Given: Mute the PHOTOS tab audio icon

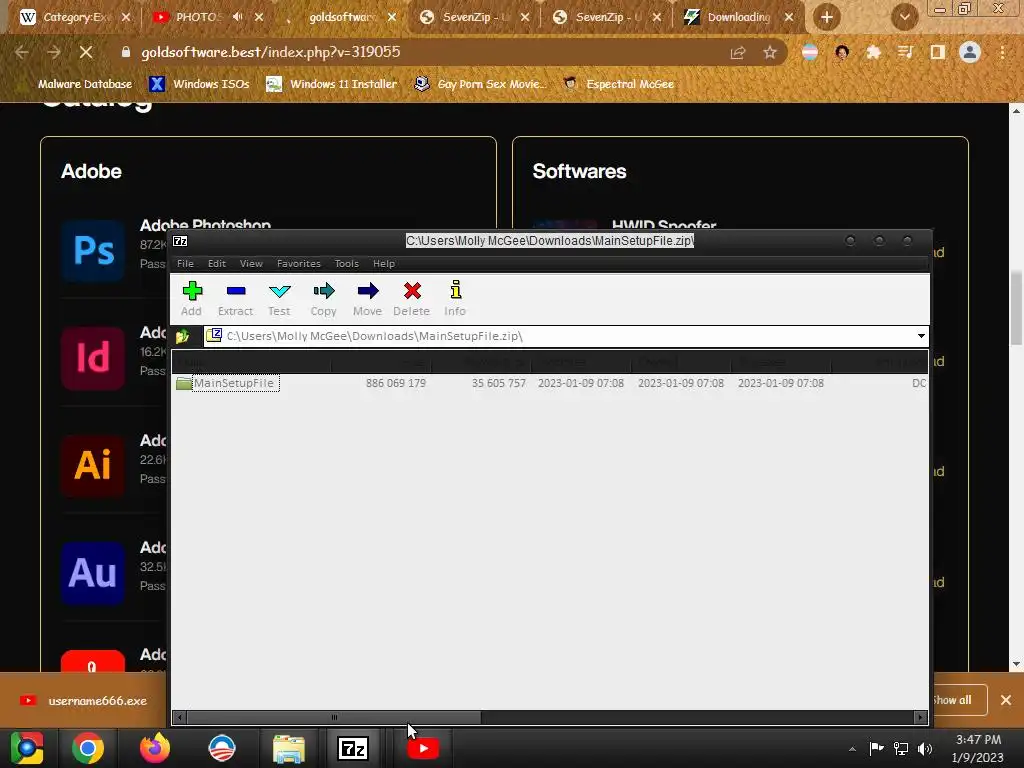Looking at the screenshot, I should [x=238, y=17].
